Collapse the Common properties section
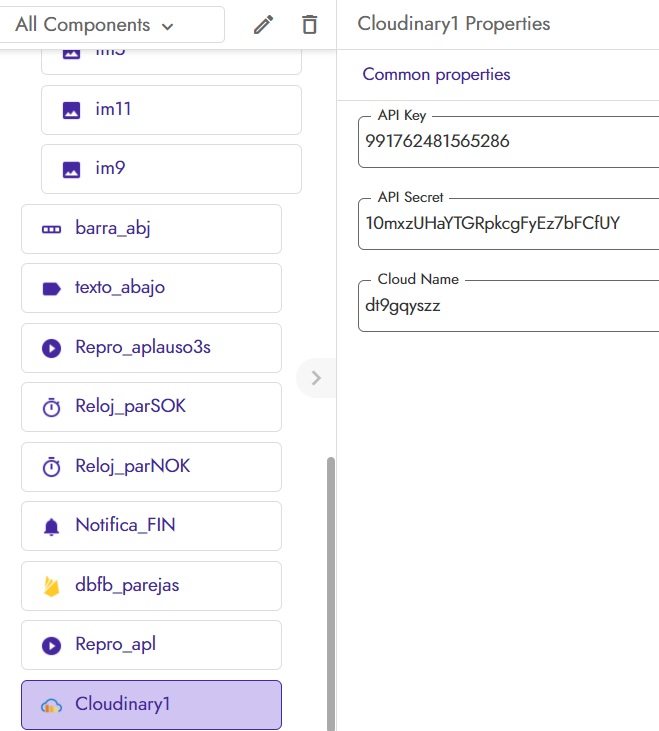 436,74
